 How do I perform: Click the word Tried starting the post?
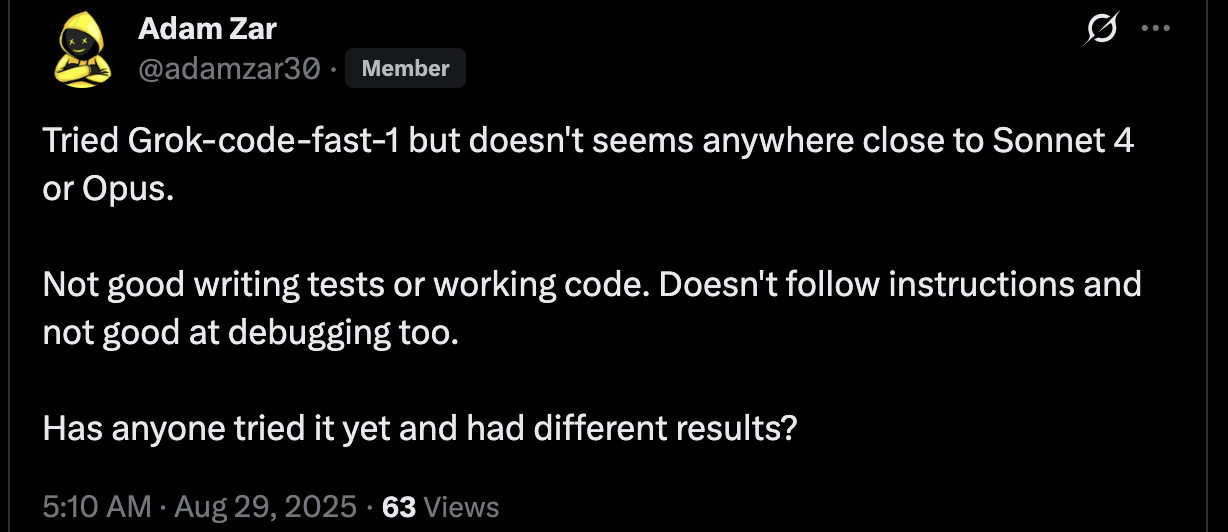tap(82, 142)
